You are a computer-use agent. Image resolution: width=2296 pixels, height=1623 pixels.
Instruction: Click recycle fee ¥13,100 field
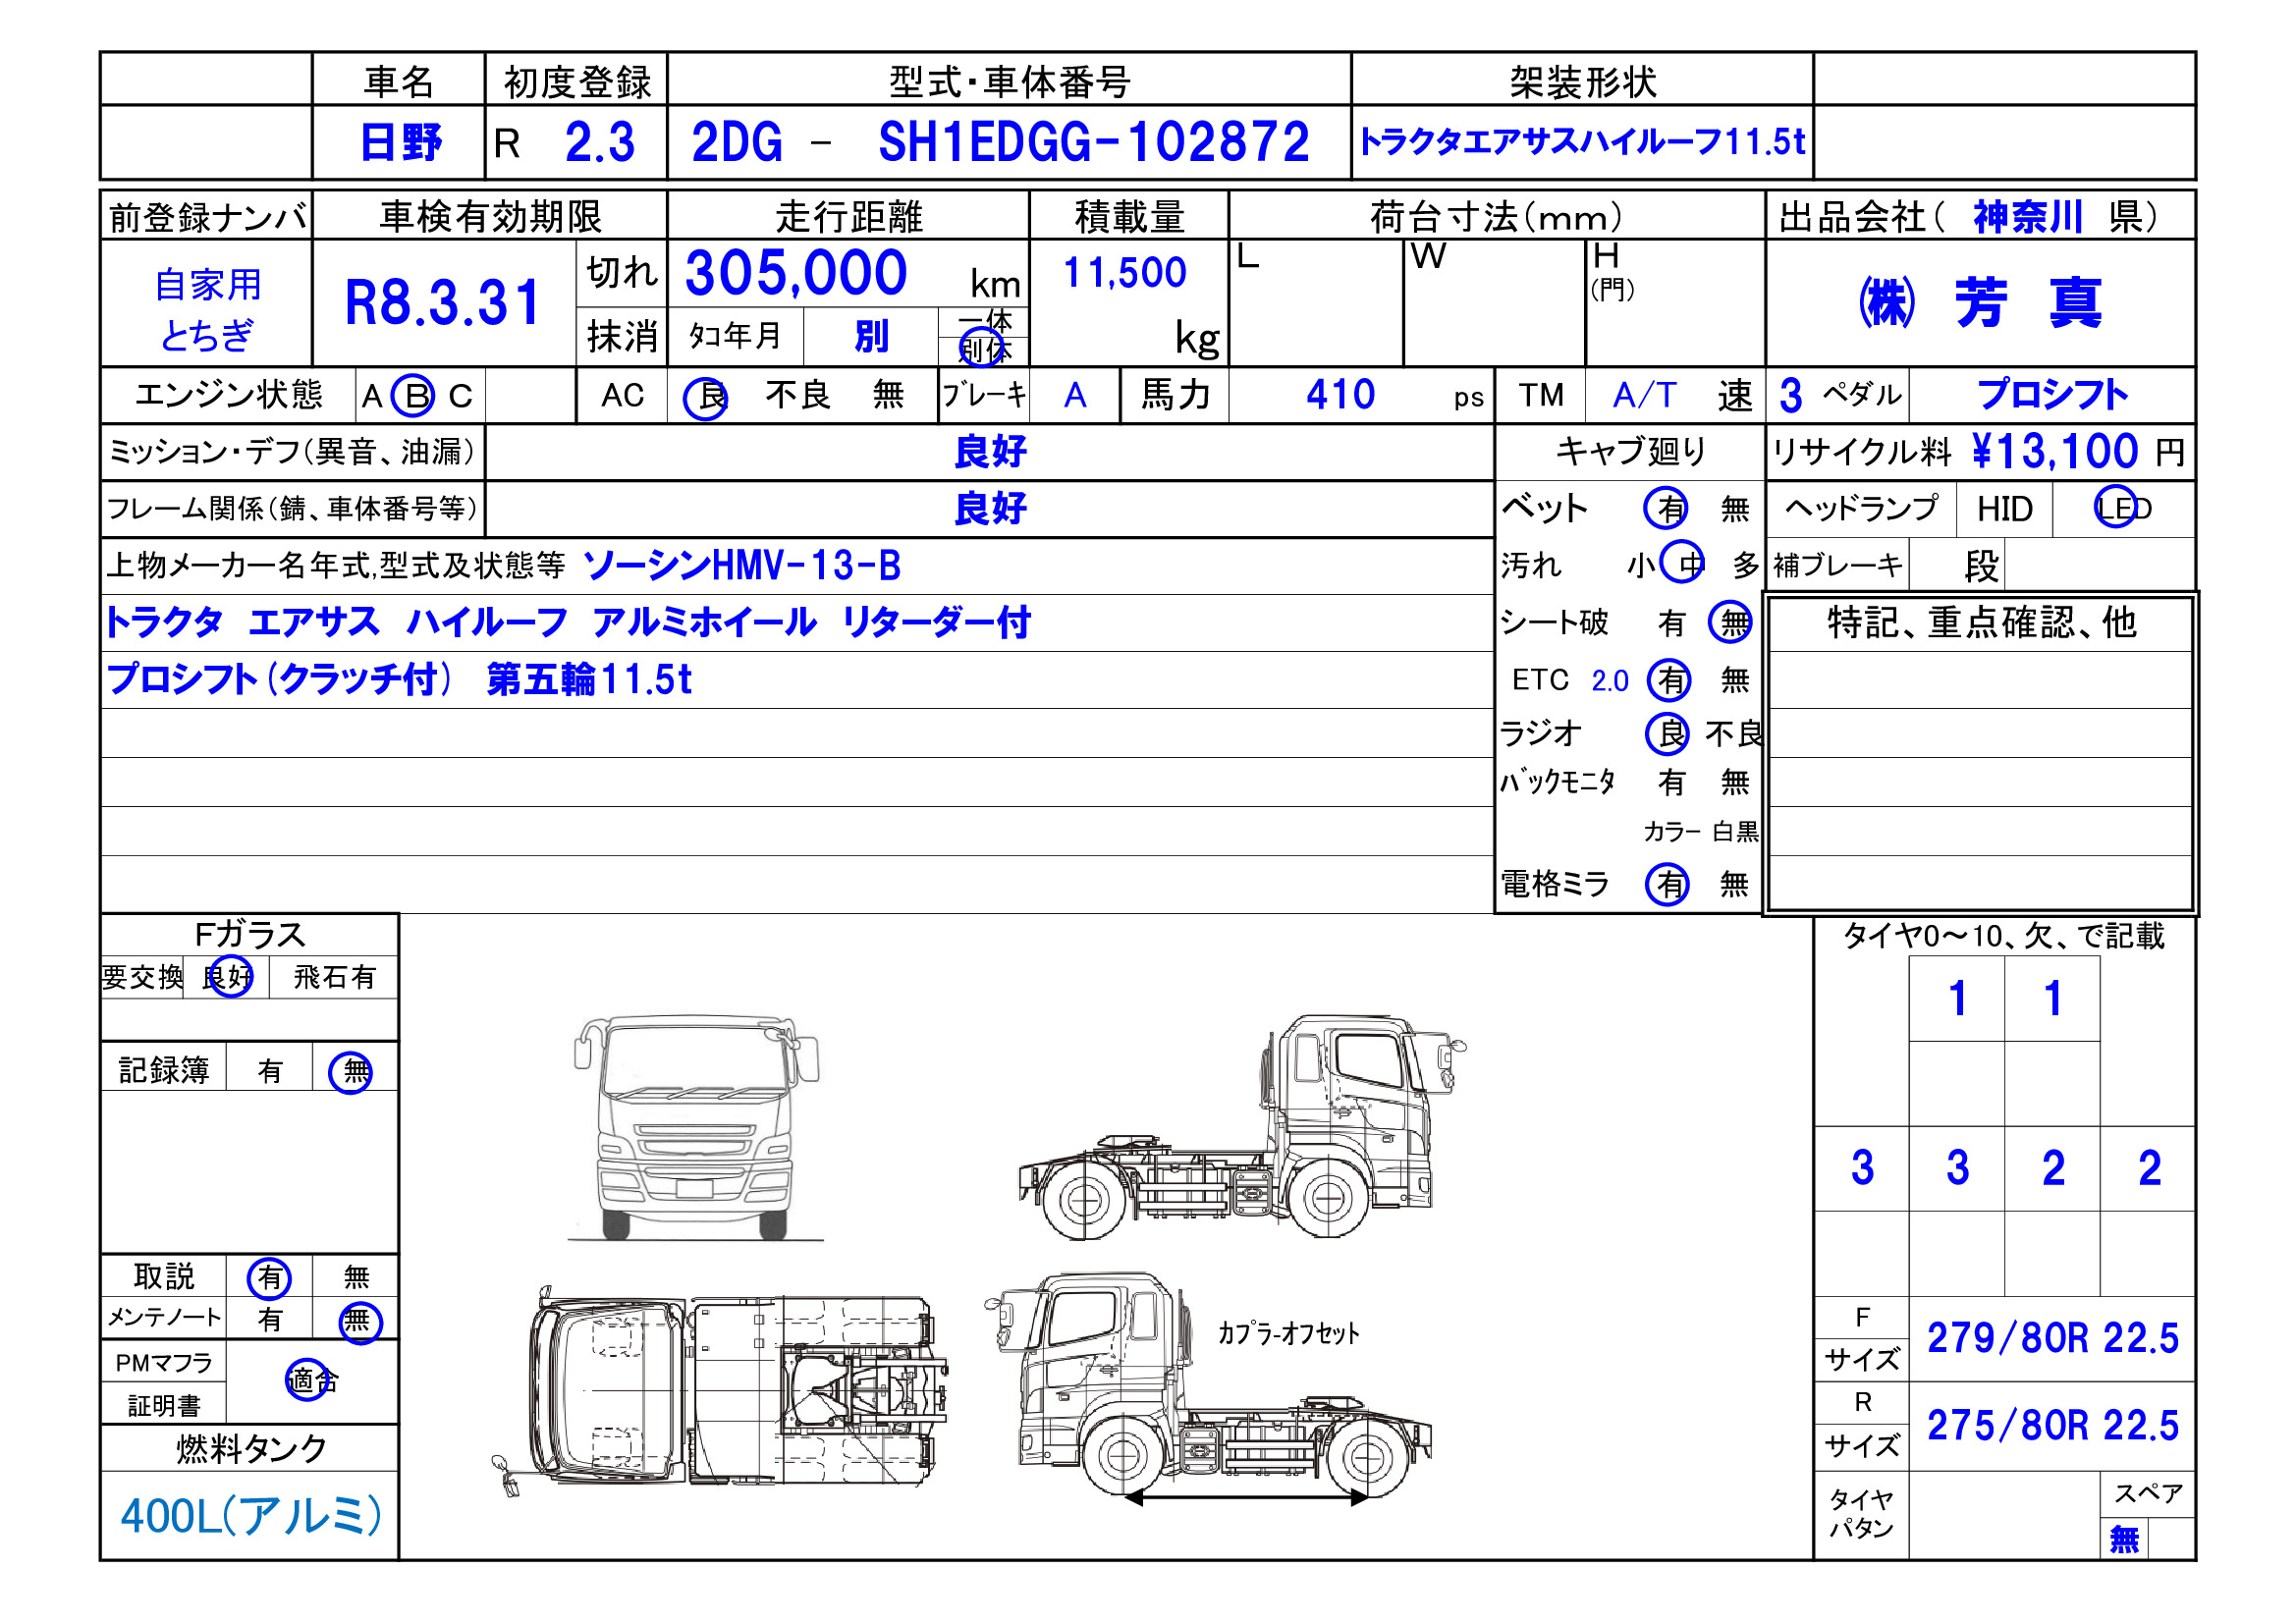(2054, 452)
